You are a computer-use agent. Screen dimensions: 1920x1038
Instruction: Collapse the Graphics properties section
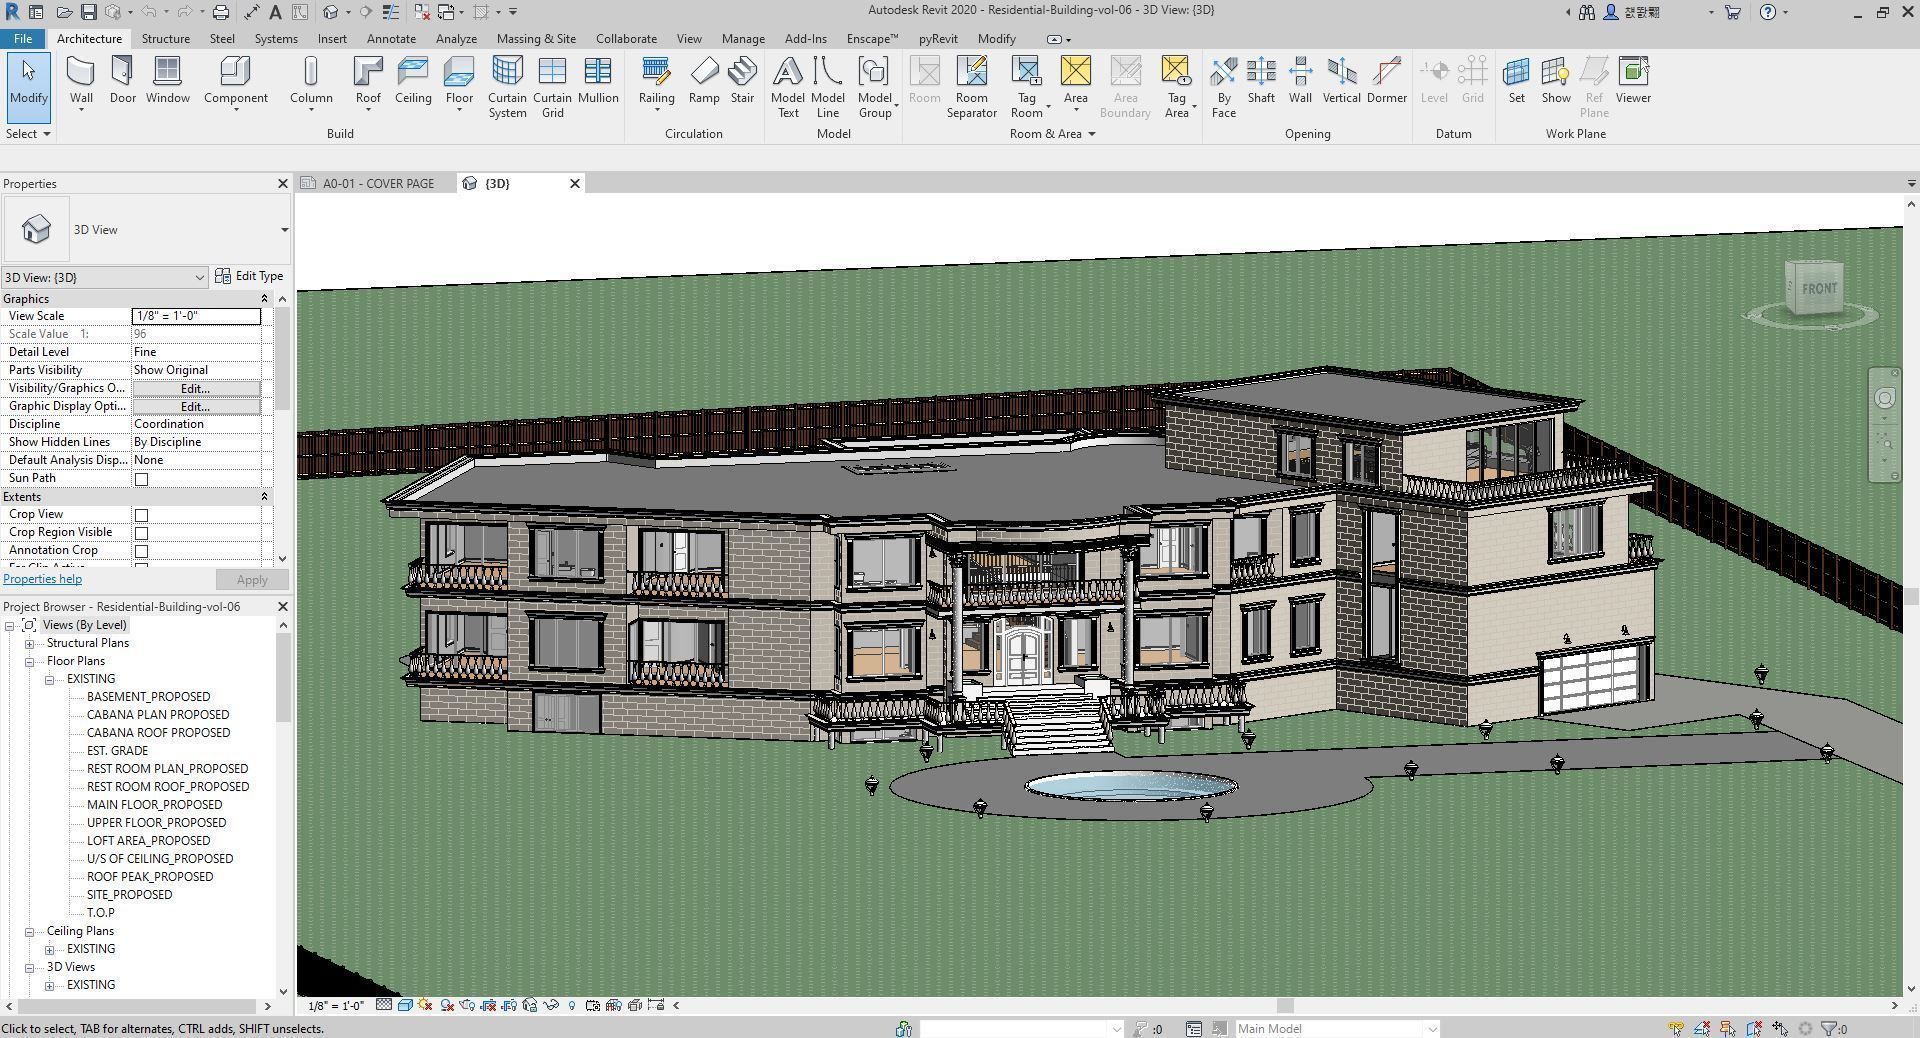tap(264, 299)
